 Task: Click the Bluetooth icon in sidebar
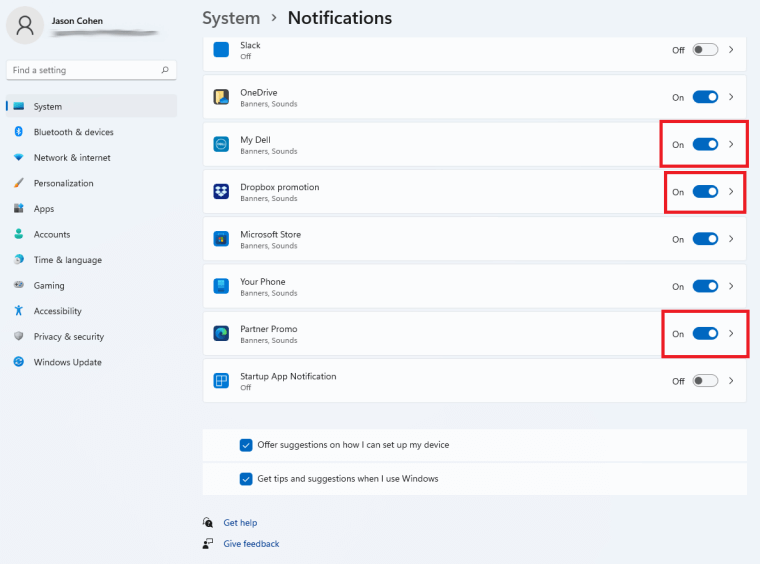point(18,132)
